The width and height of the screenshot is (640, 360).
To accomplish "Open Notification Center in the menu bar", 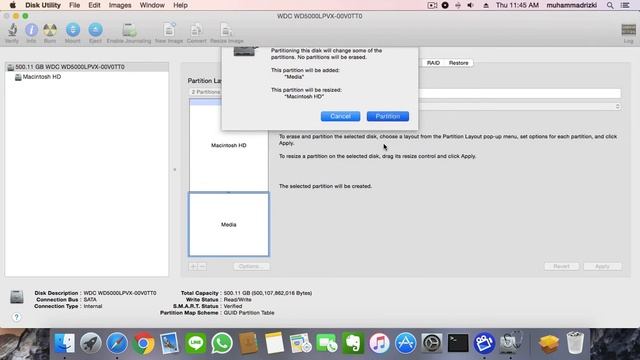I will pos(625,5).
